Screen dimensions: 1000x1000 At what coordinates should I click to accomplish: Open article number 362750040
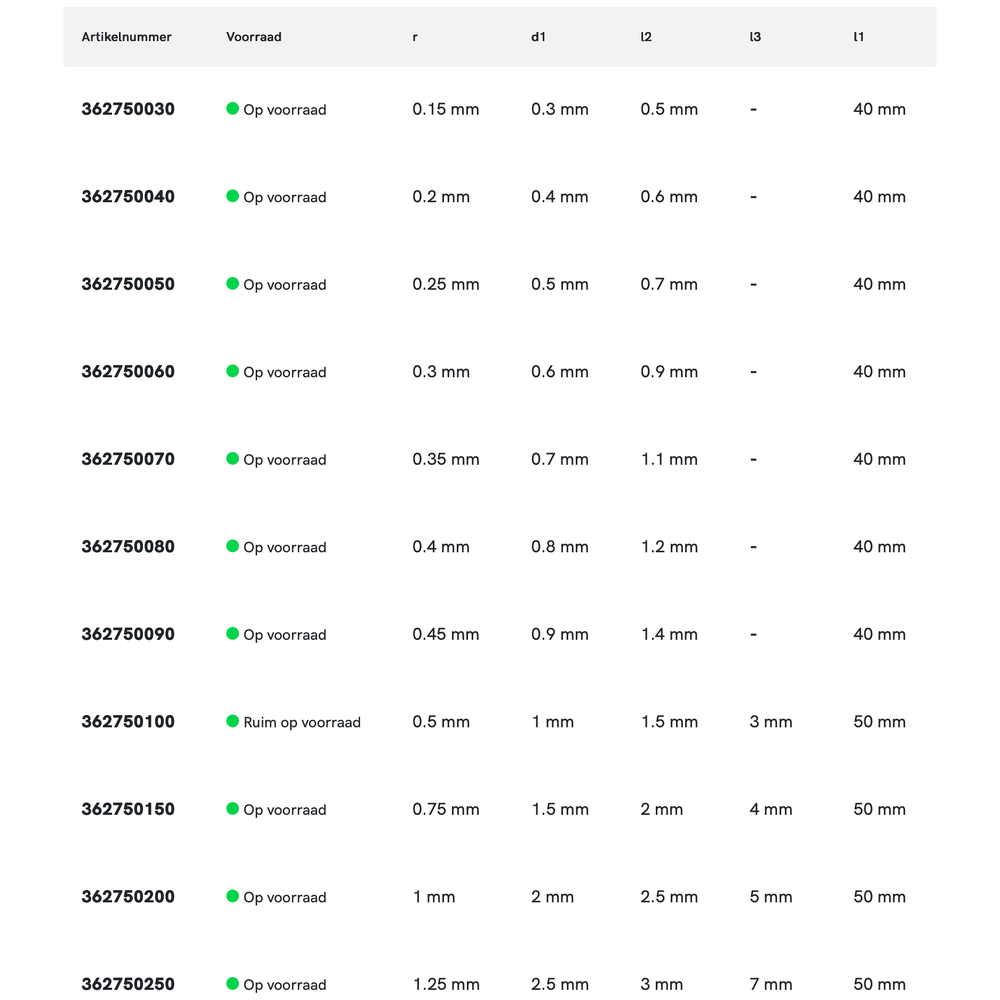[128, 197]
